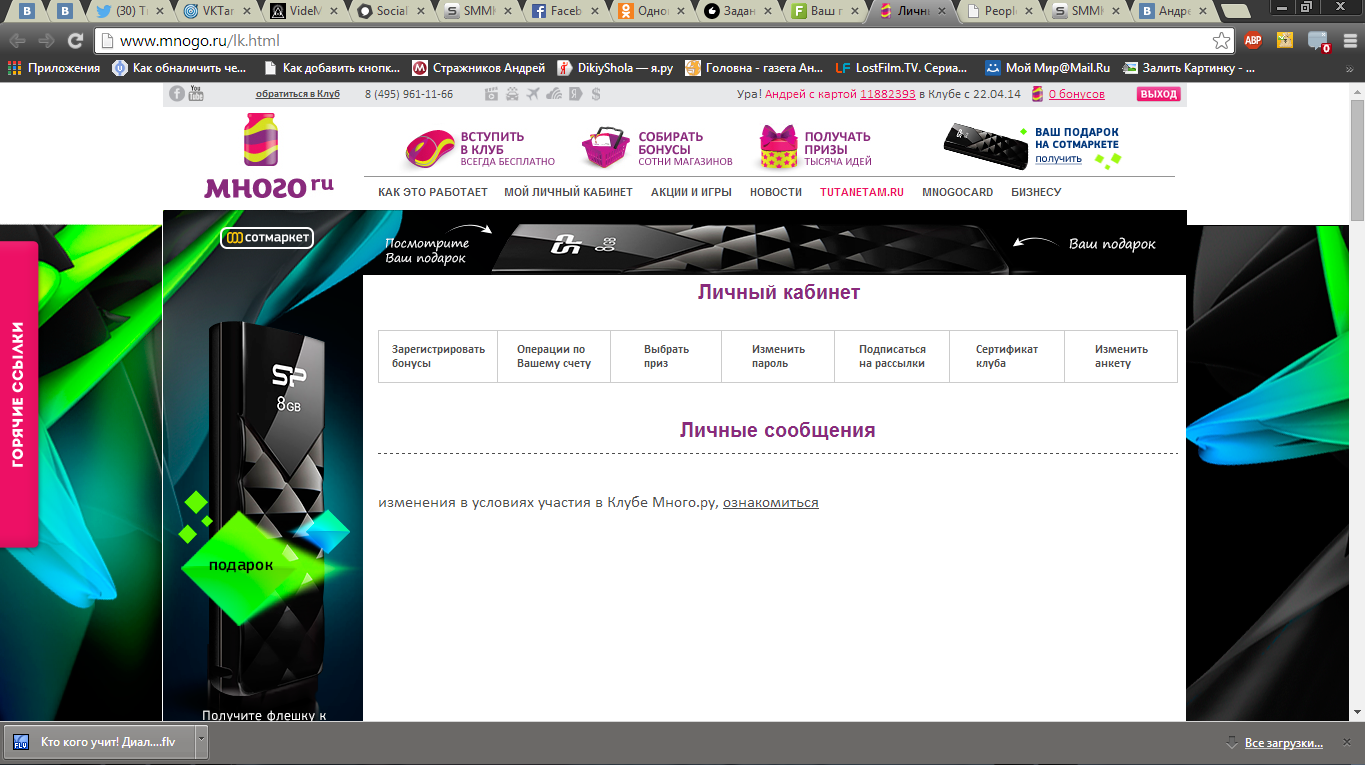This screenshot has height=765, width=1365.
Task: Switch to the Одно (Odnoklassniki) browser tab
Action: [x=650, y=12]
